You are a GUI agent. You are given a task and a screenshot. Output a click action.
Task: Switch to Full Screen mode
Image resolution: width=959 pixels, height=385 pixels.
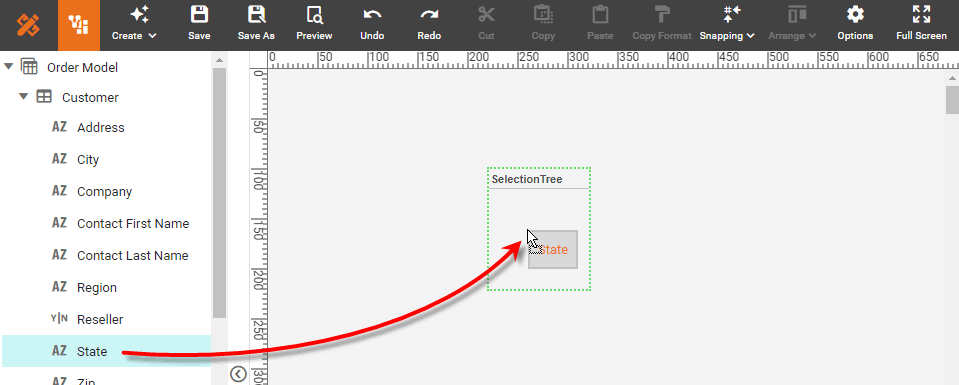pyautogui.click(x=922, y=24)
